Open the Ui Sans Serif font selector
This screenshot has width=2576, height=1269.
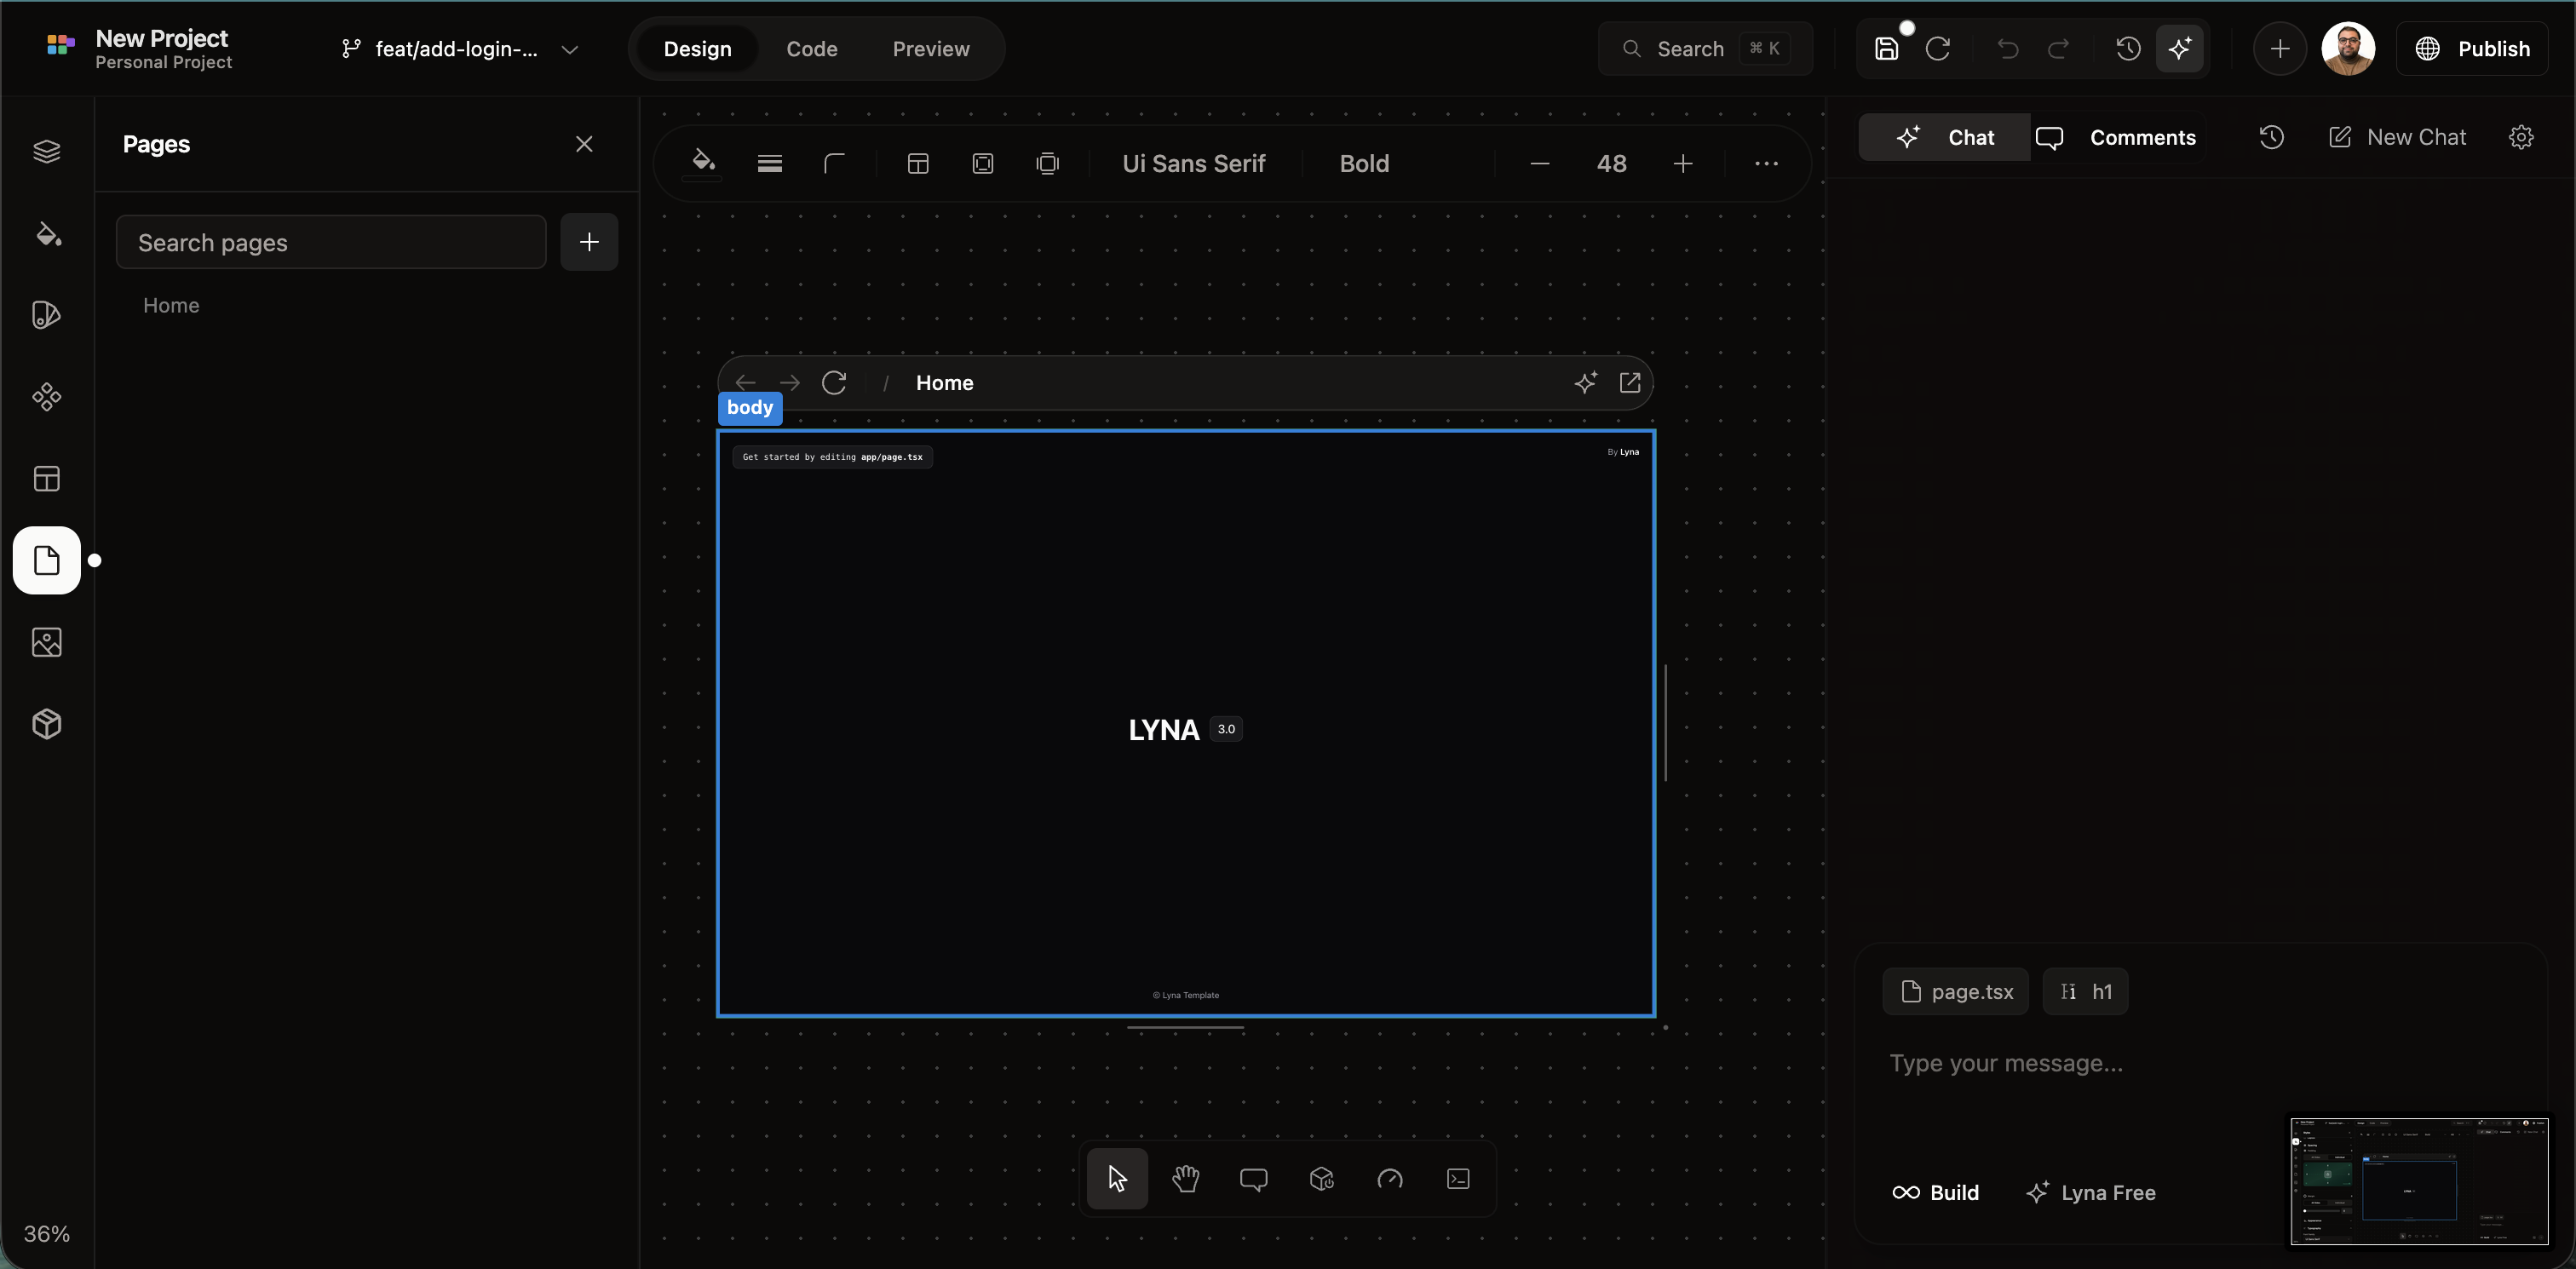coord(1193,163)
